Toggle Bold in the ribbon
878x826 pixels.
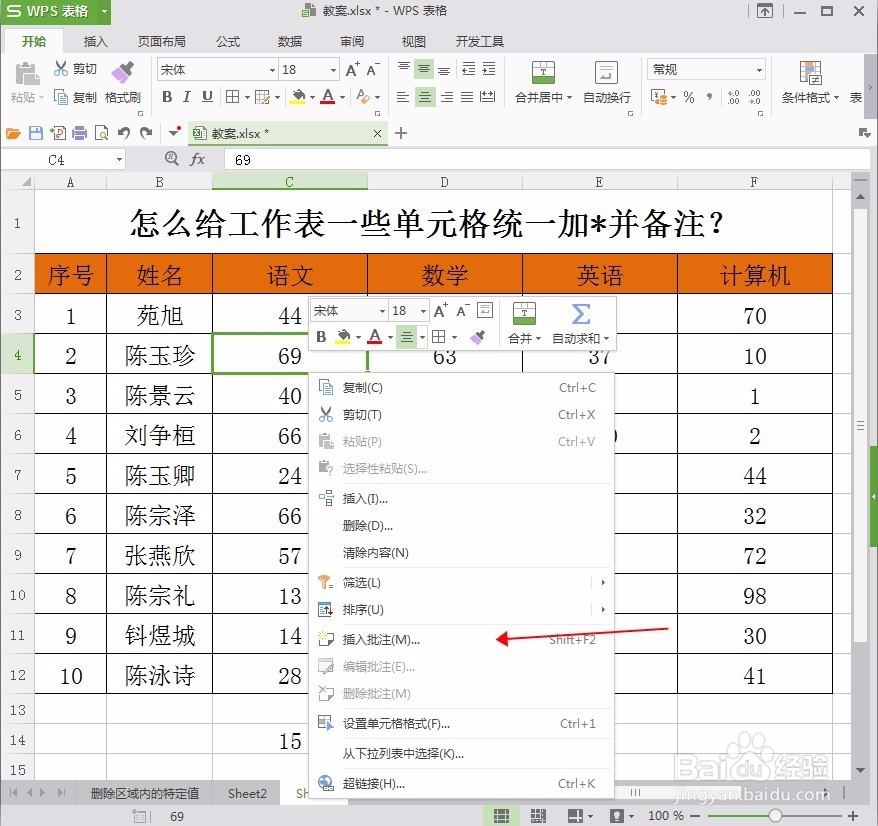click(167, 97)
